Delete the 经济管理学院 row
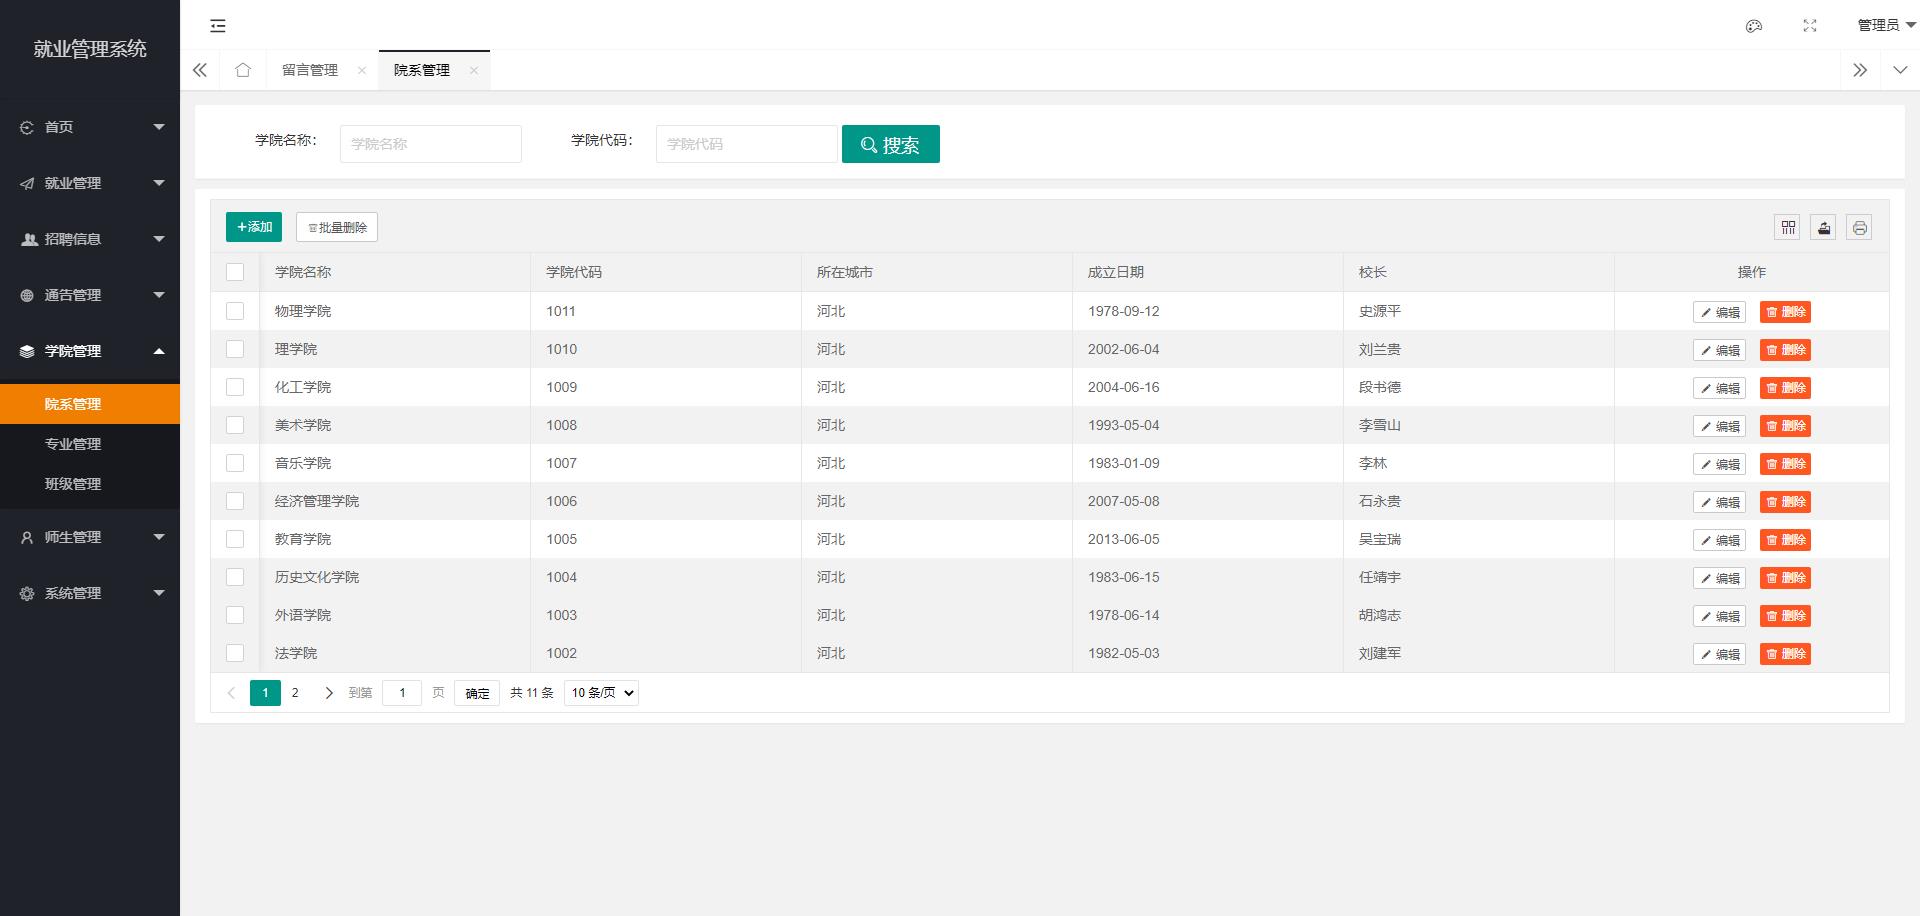This screenshot has height=916, width=1920. tap(1785, 502)
